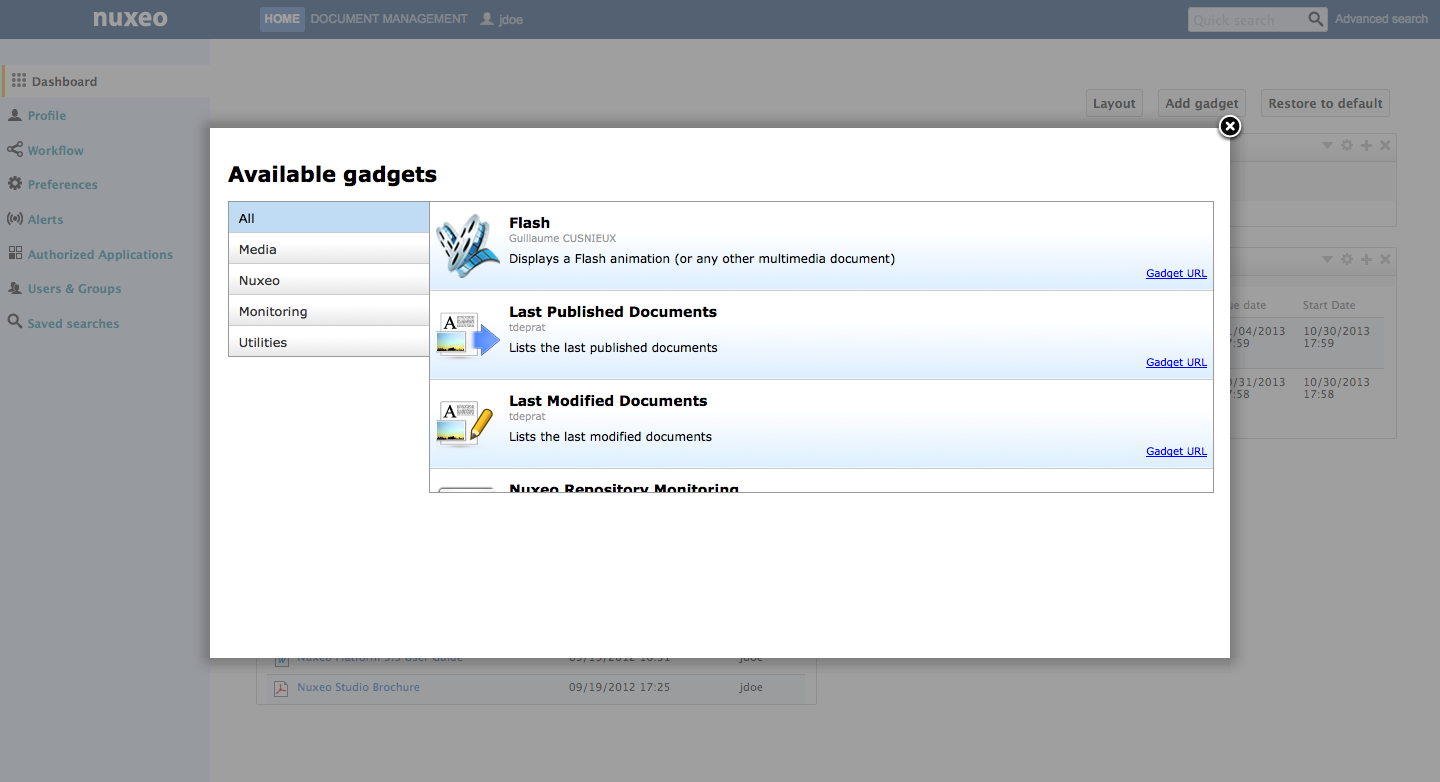The image size is (1440, 782).
Task: Close the Available gadgets popup
Action: [x=1230, y=126]
